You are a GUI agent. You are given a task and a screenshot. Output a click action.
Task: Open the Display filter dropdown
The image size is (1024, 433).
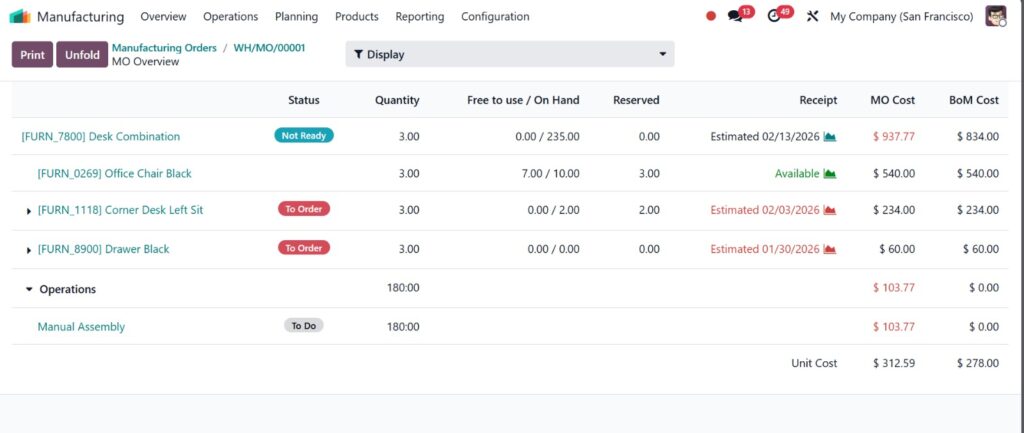[509, 54]
